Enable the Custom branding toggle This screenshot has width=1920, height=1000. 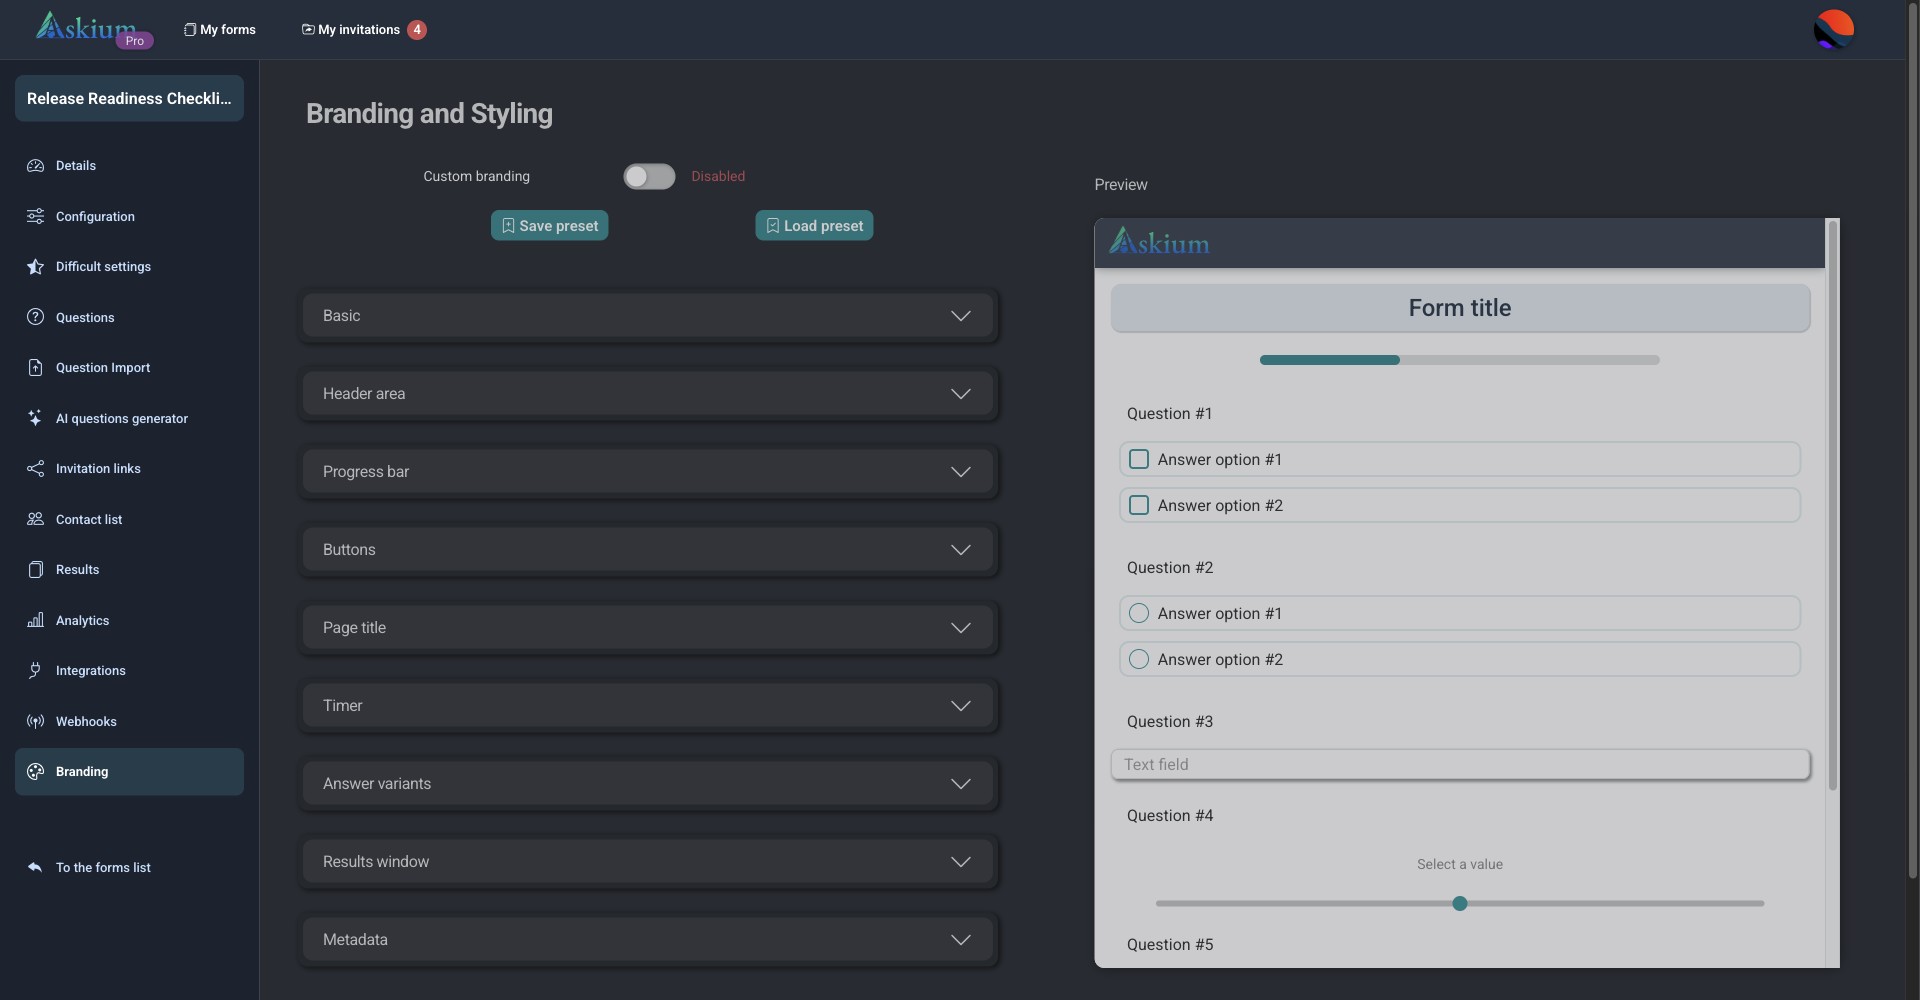649,176
